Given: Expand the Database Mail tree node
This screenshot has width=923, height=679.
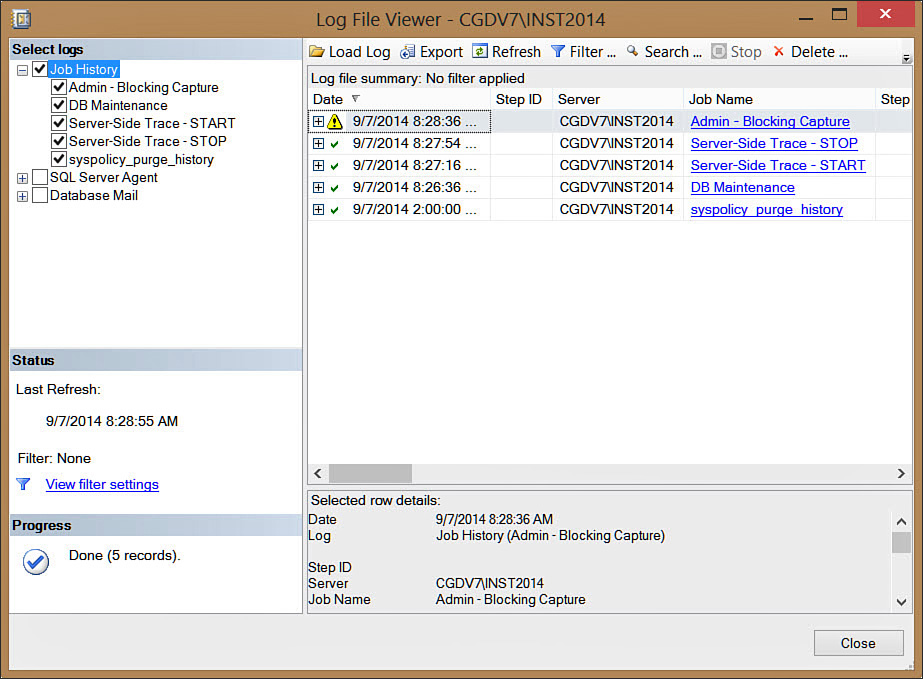Looking at the screenshot, I should [x=22, y=197].
